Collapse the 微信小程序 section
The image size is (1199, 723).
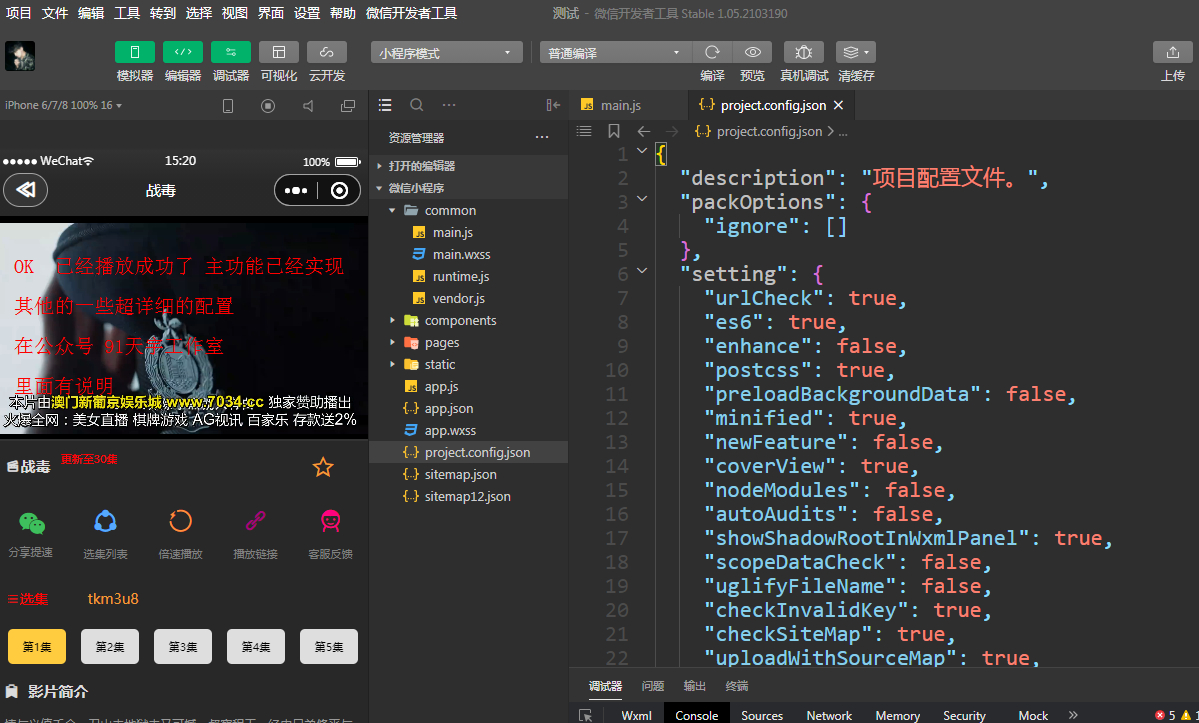click(468, 188)
